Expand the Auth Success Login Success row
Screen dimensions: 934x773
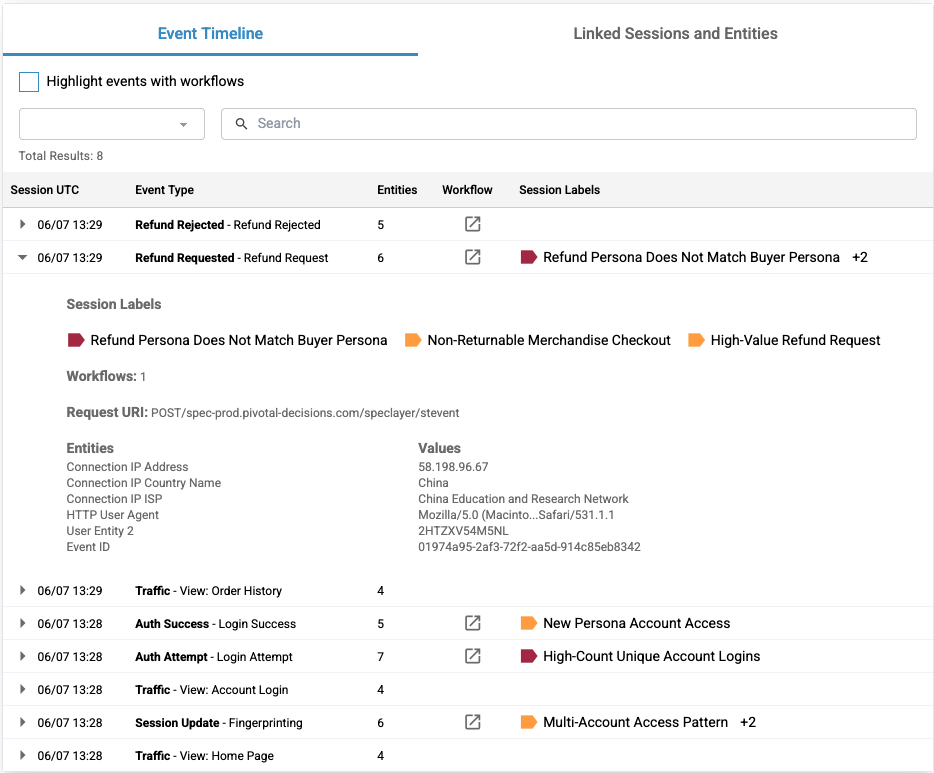[x=22, y=624]
